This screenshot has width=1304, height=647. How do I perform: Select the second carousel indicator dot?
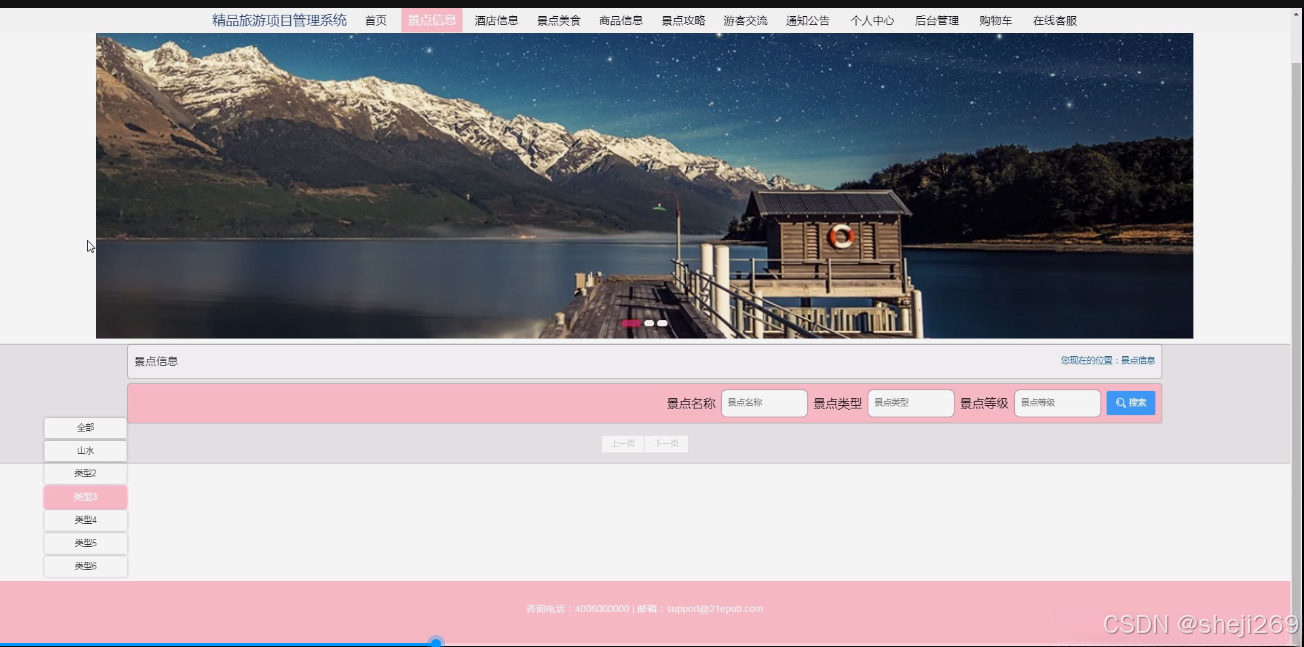point(647,323)
